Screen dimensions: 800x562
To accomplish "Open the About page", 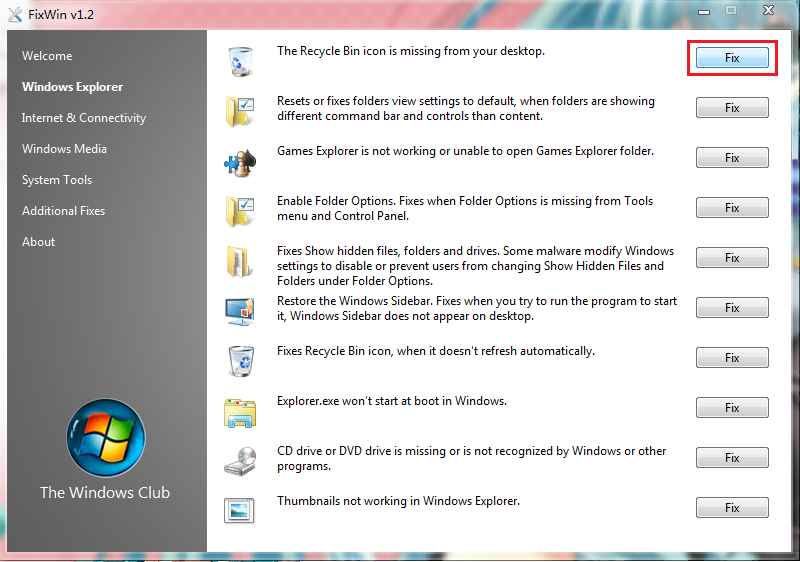I will click(38, 242).
